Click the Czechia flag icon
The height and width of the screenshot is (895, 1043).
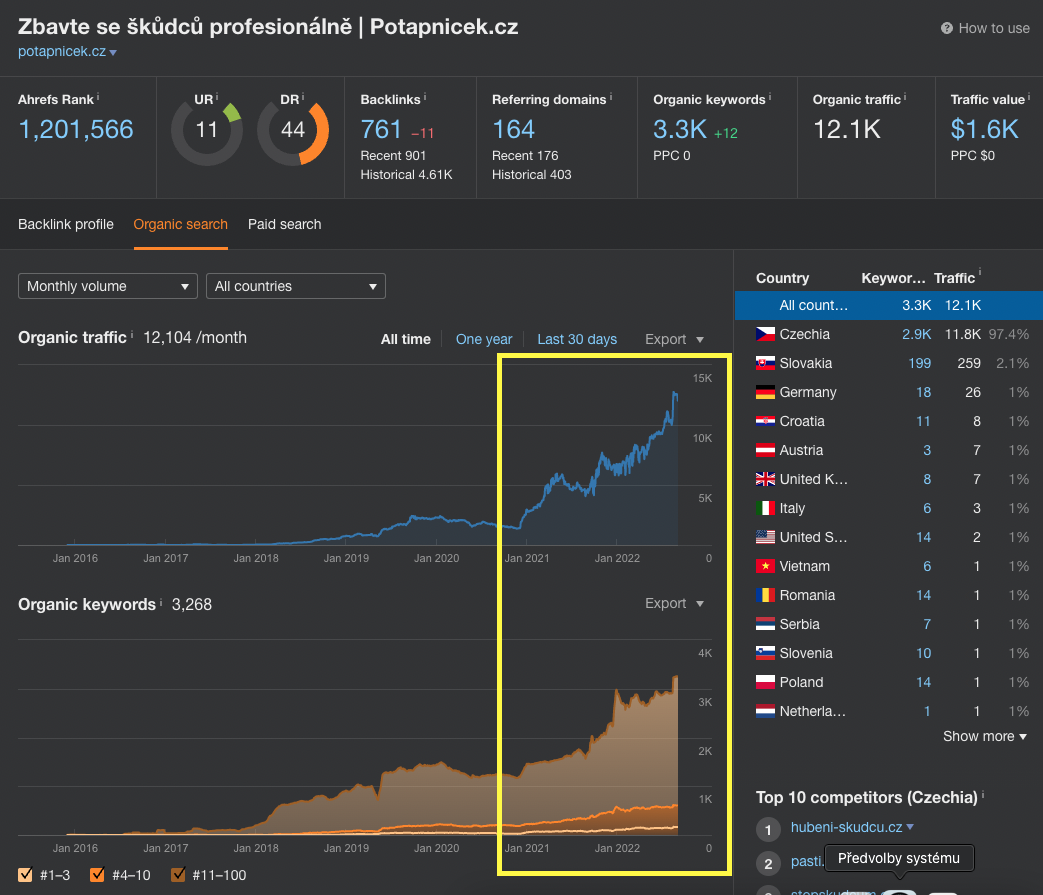click(765, 334)
